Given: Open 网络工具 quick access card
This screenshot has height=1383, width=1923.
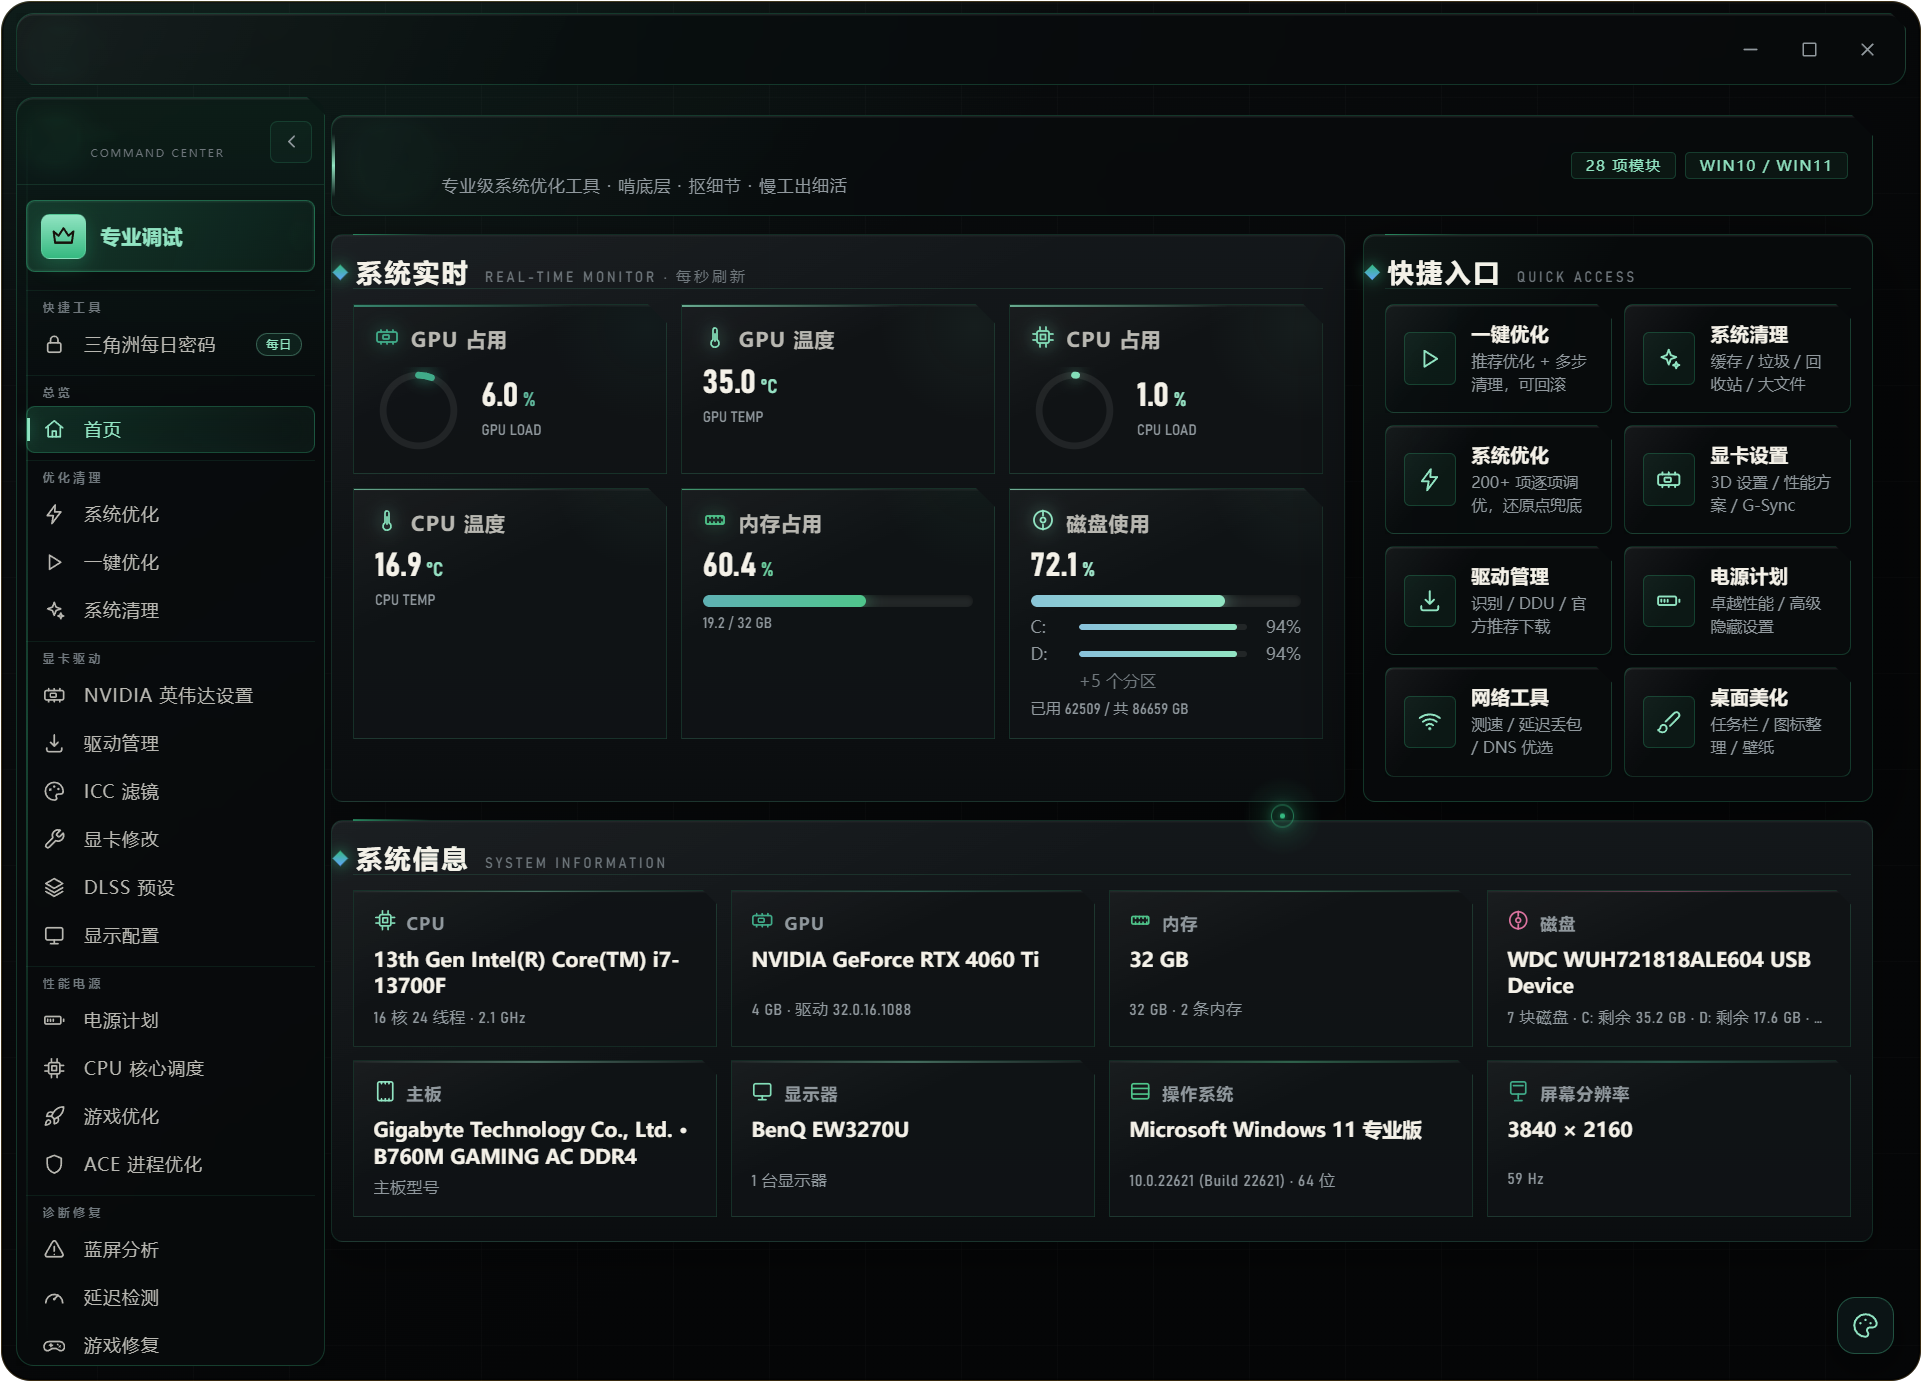Looking at the screenshot, I should click(x=1498, y=722).
